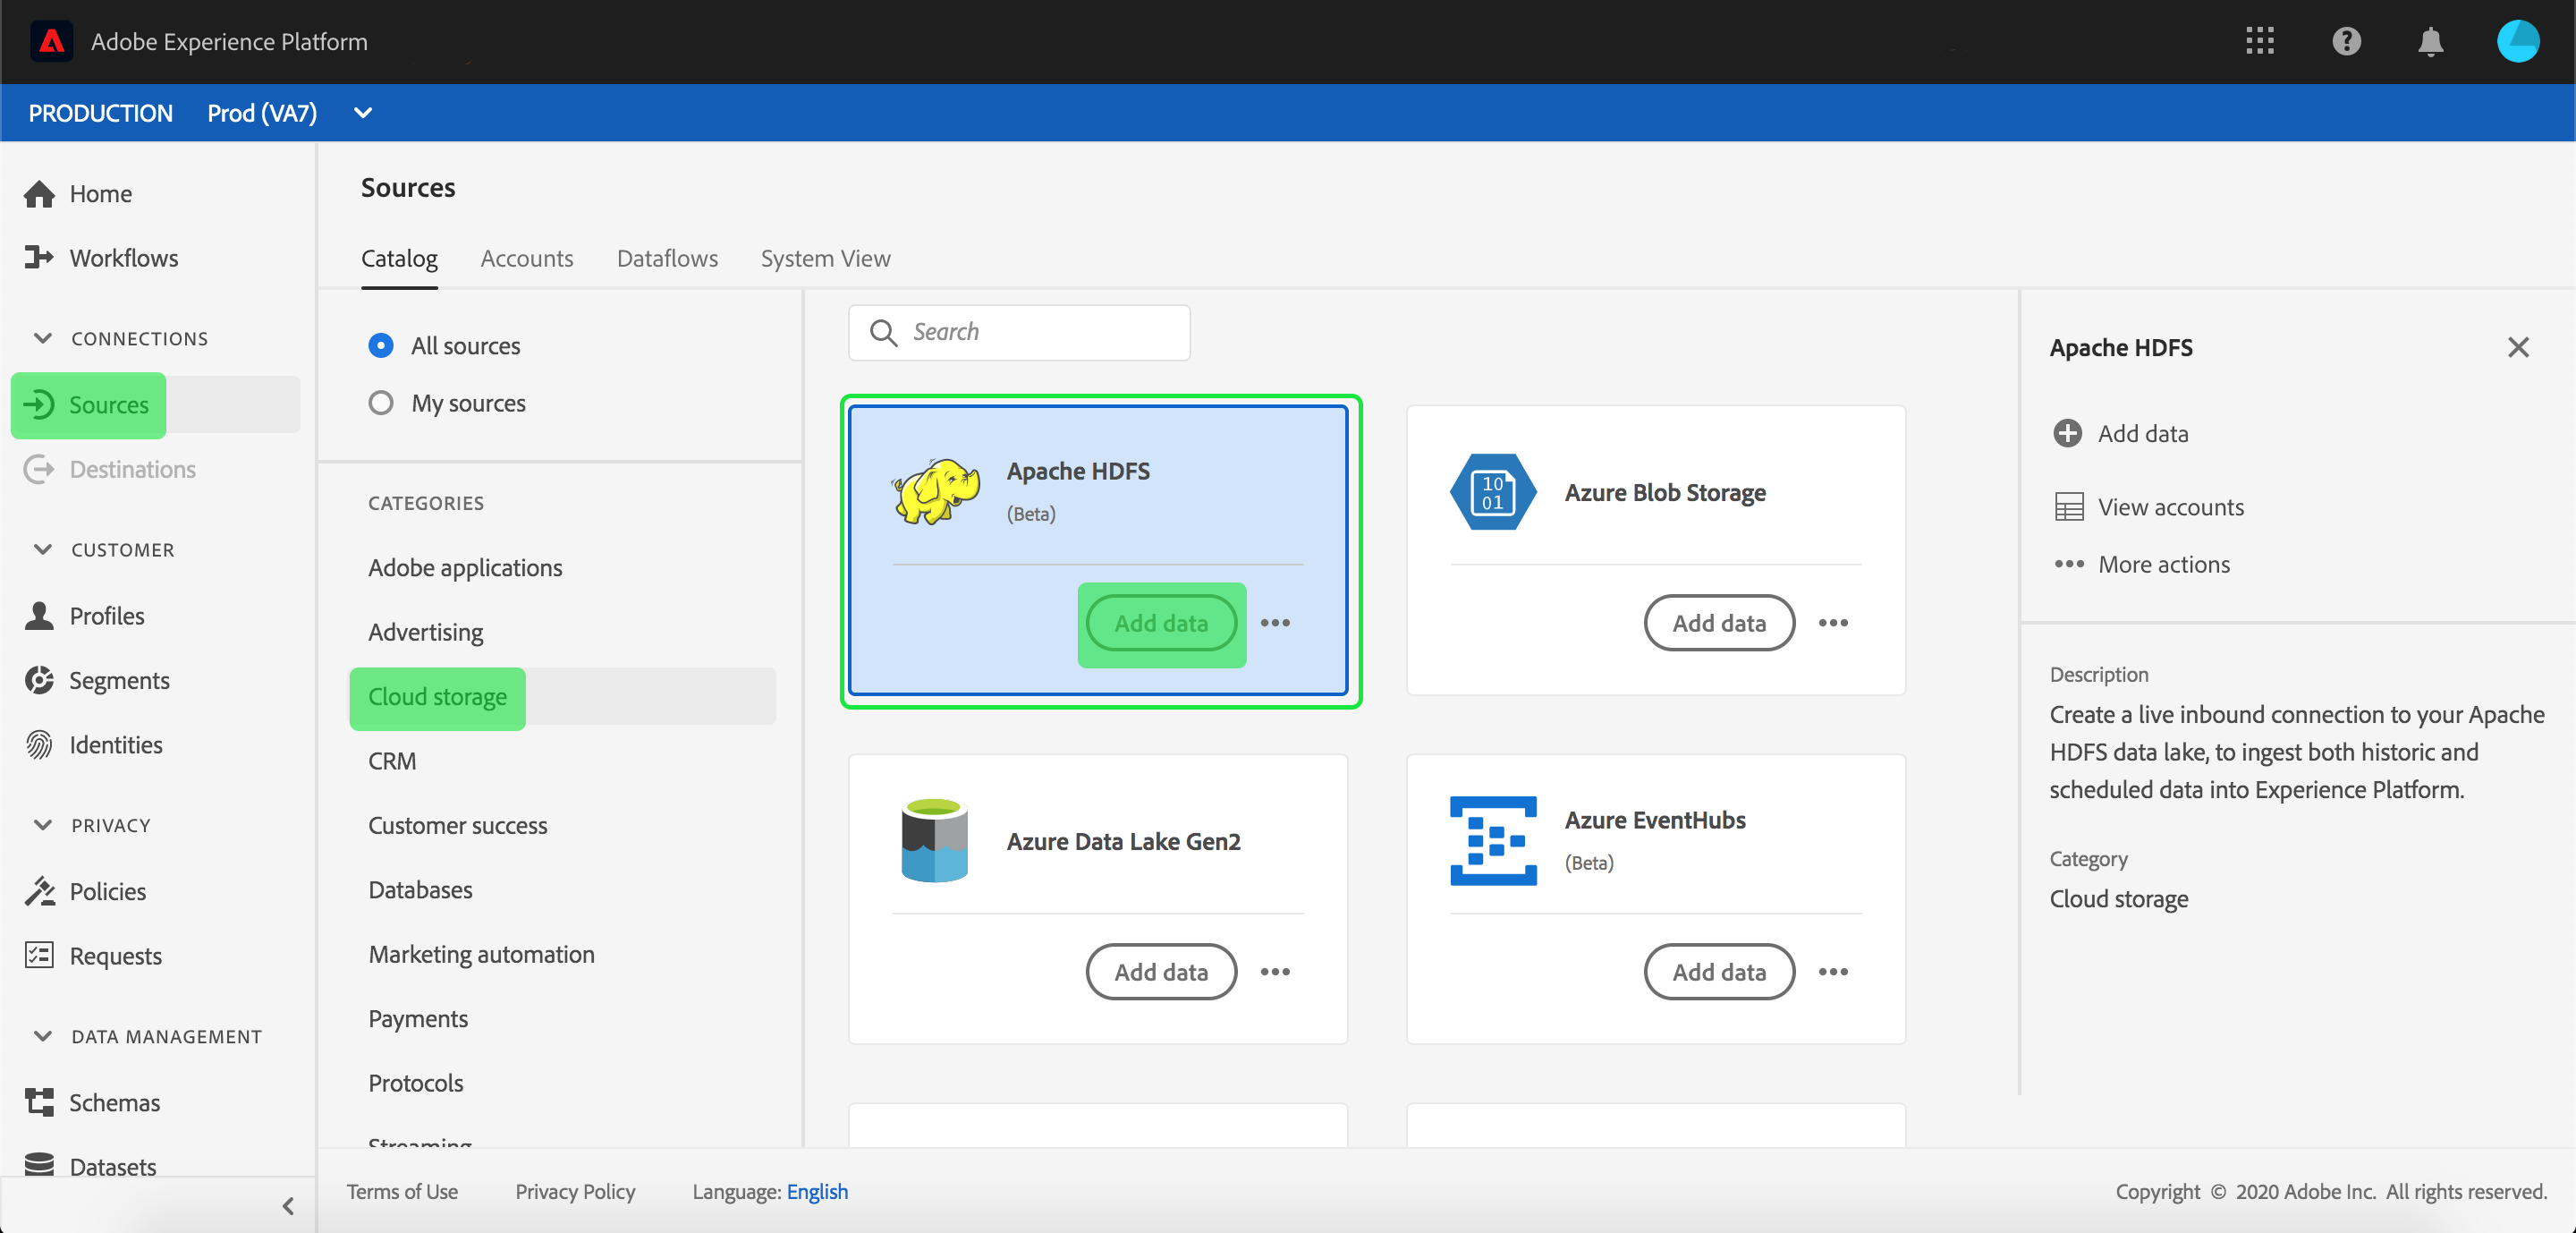Open the Segments sidebar item
The width and height of the screenshot is (2576, 1233).
(x=119, y=680)
